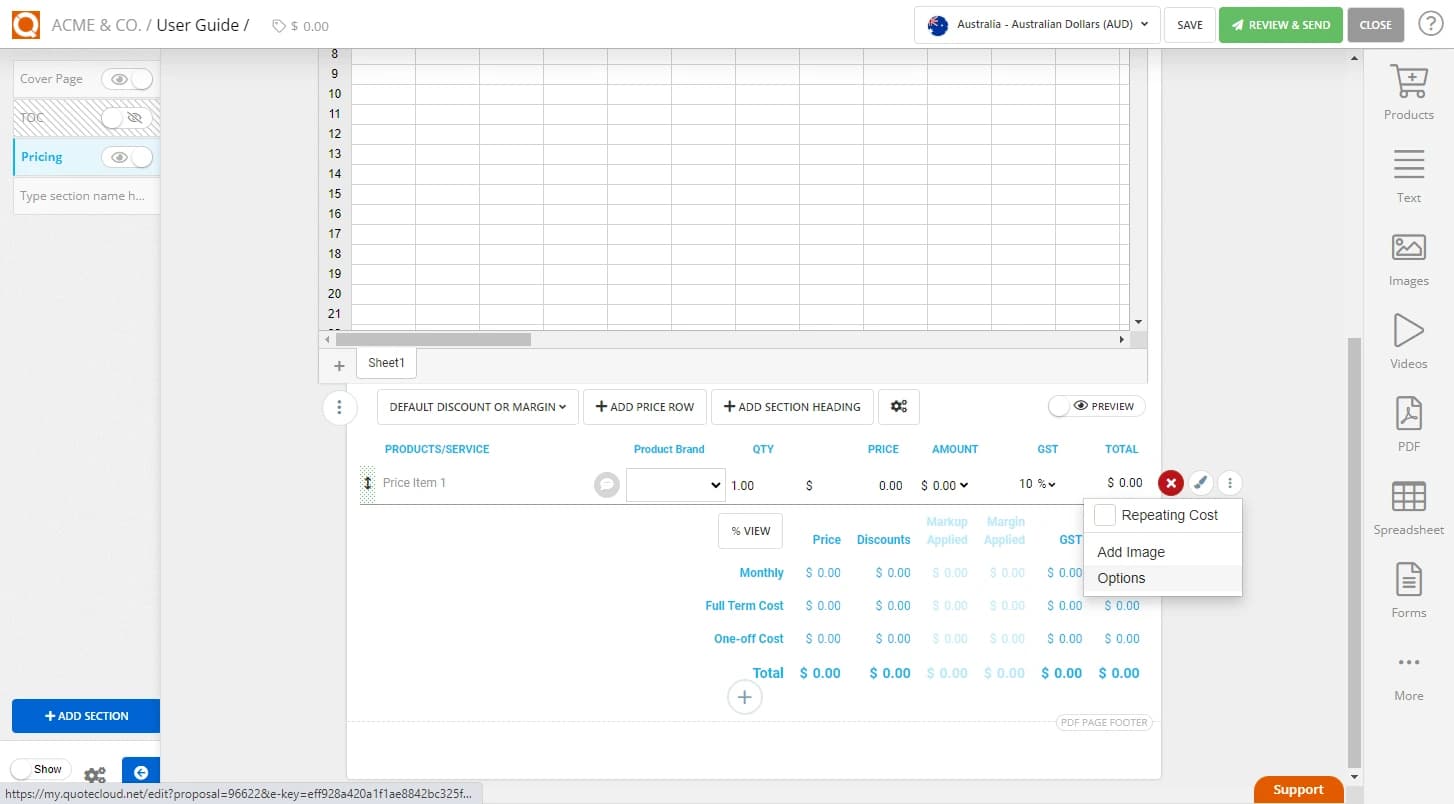The image size is (1454, 804).
Task: Click the Price Item 1 name field
Action: point(450,483)
